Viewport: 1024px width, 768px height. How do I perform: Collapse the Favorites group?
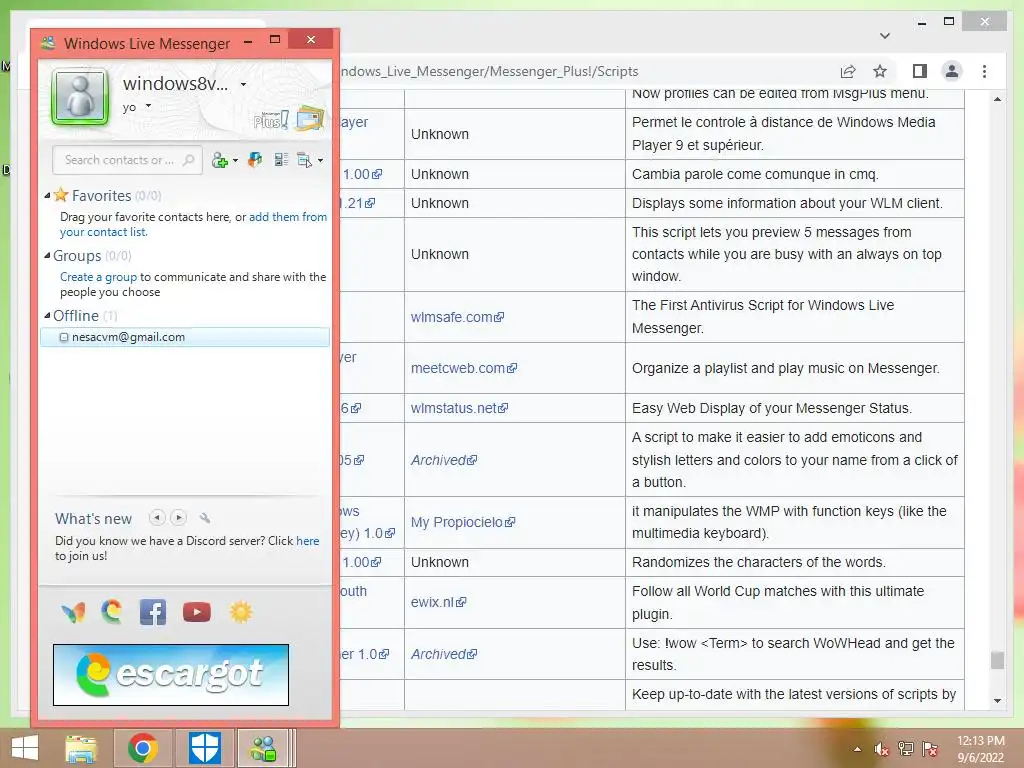pyautogui.click(x=47, y=195)
